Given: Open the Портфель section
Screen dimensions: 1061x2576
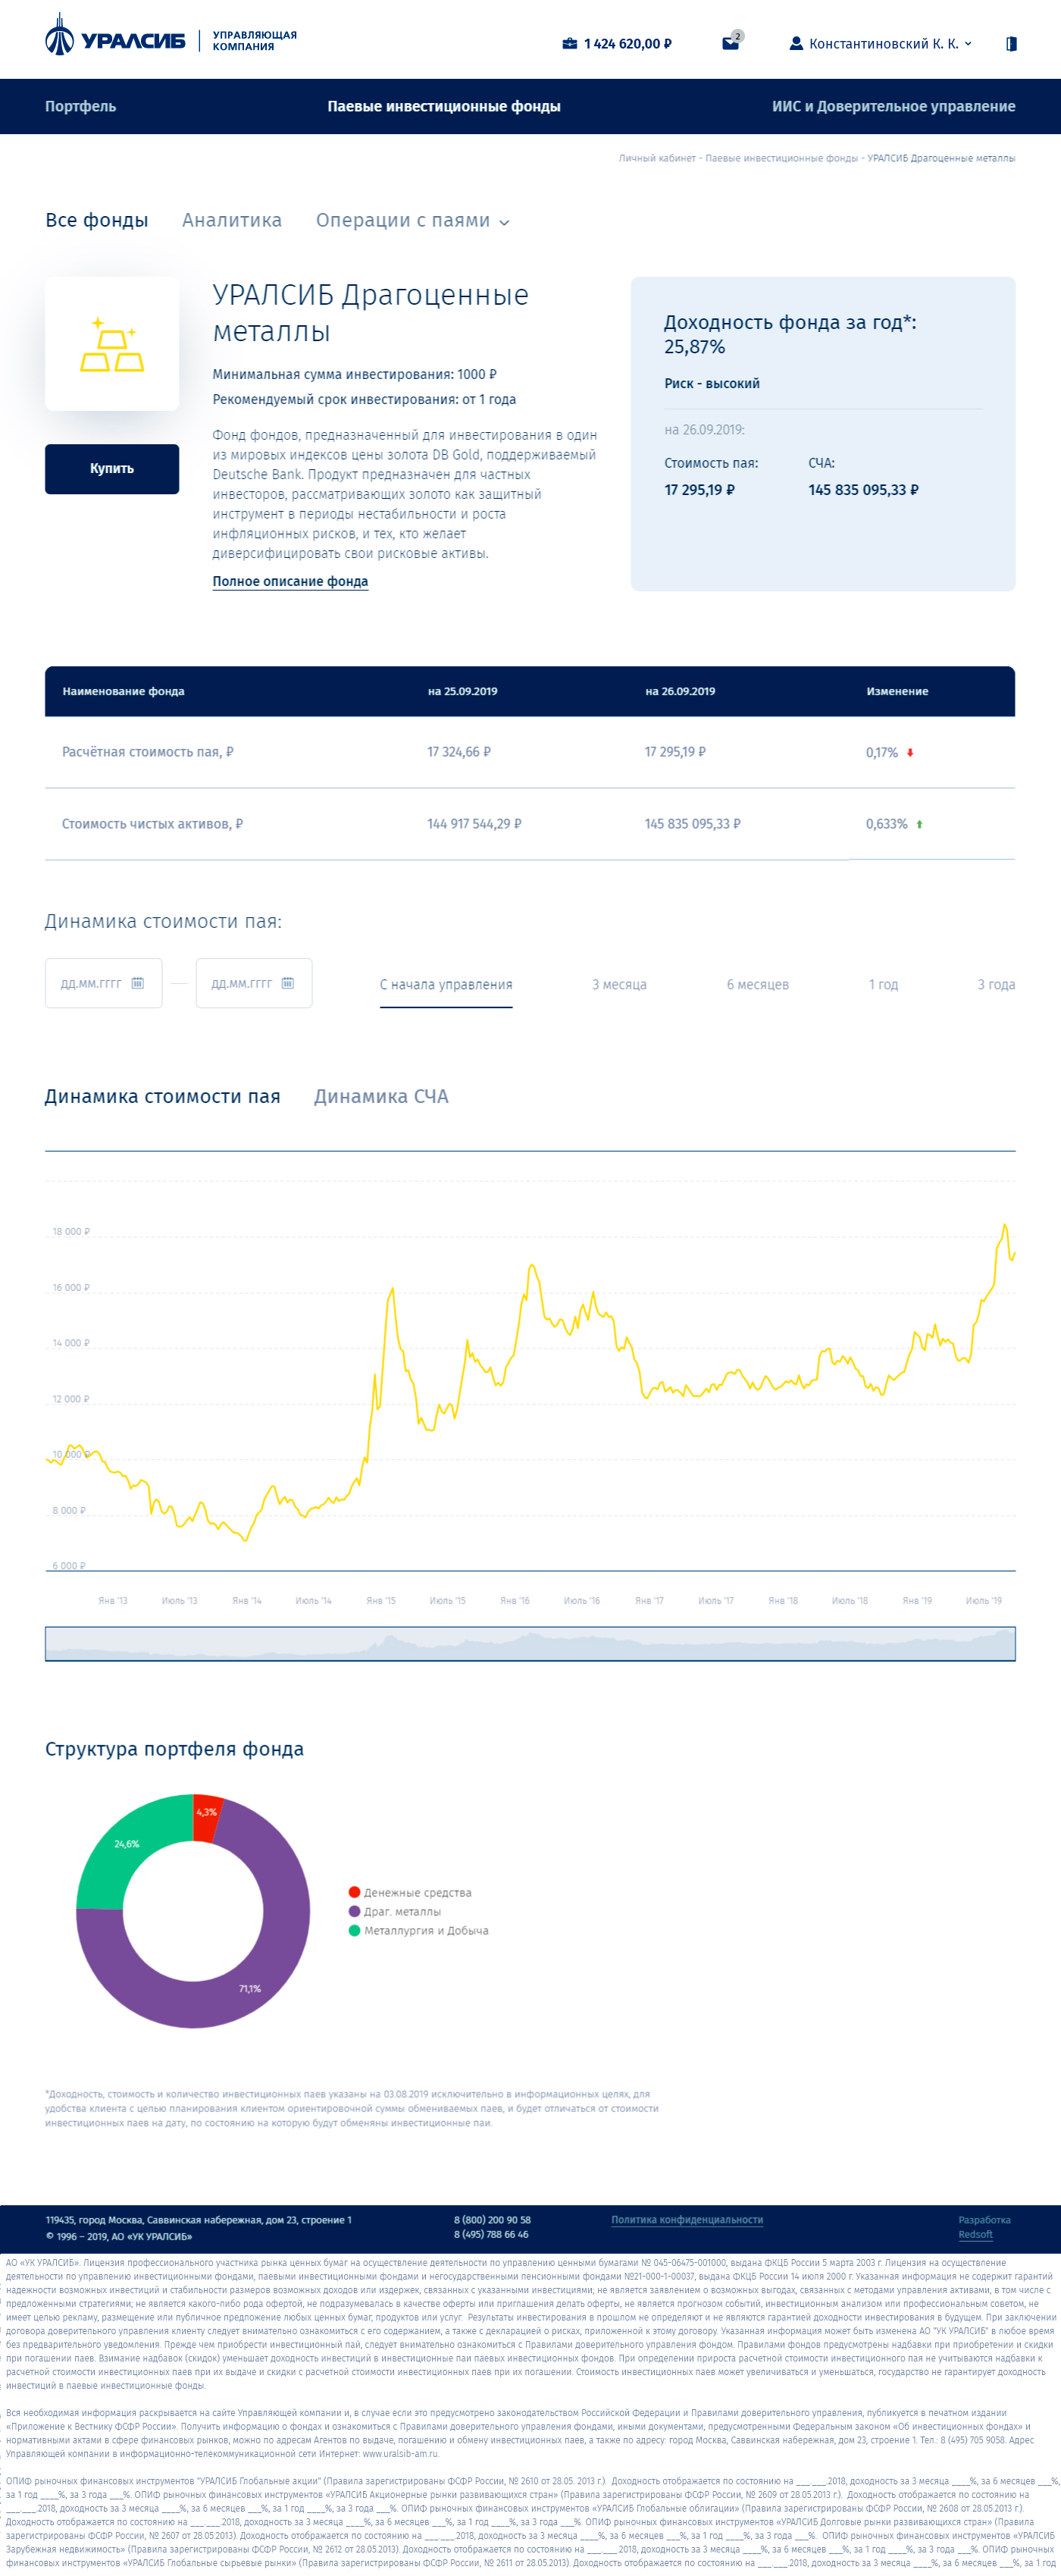Looking at the screenshot, I should click(80, 106).
